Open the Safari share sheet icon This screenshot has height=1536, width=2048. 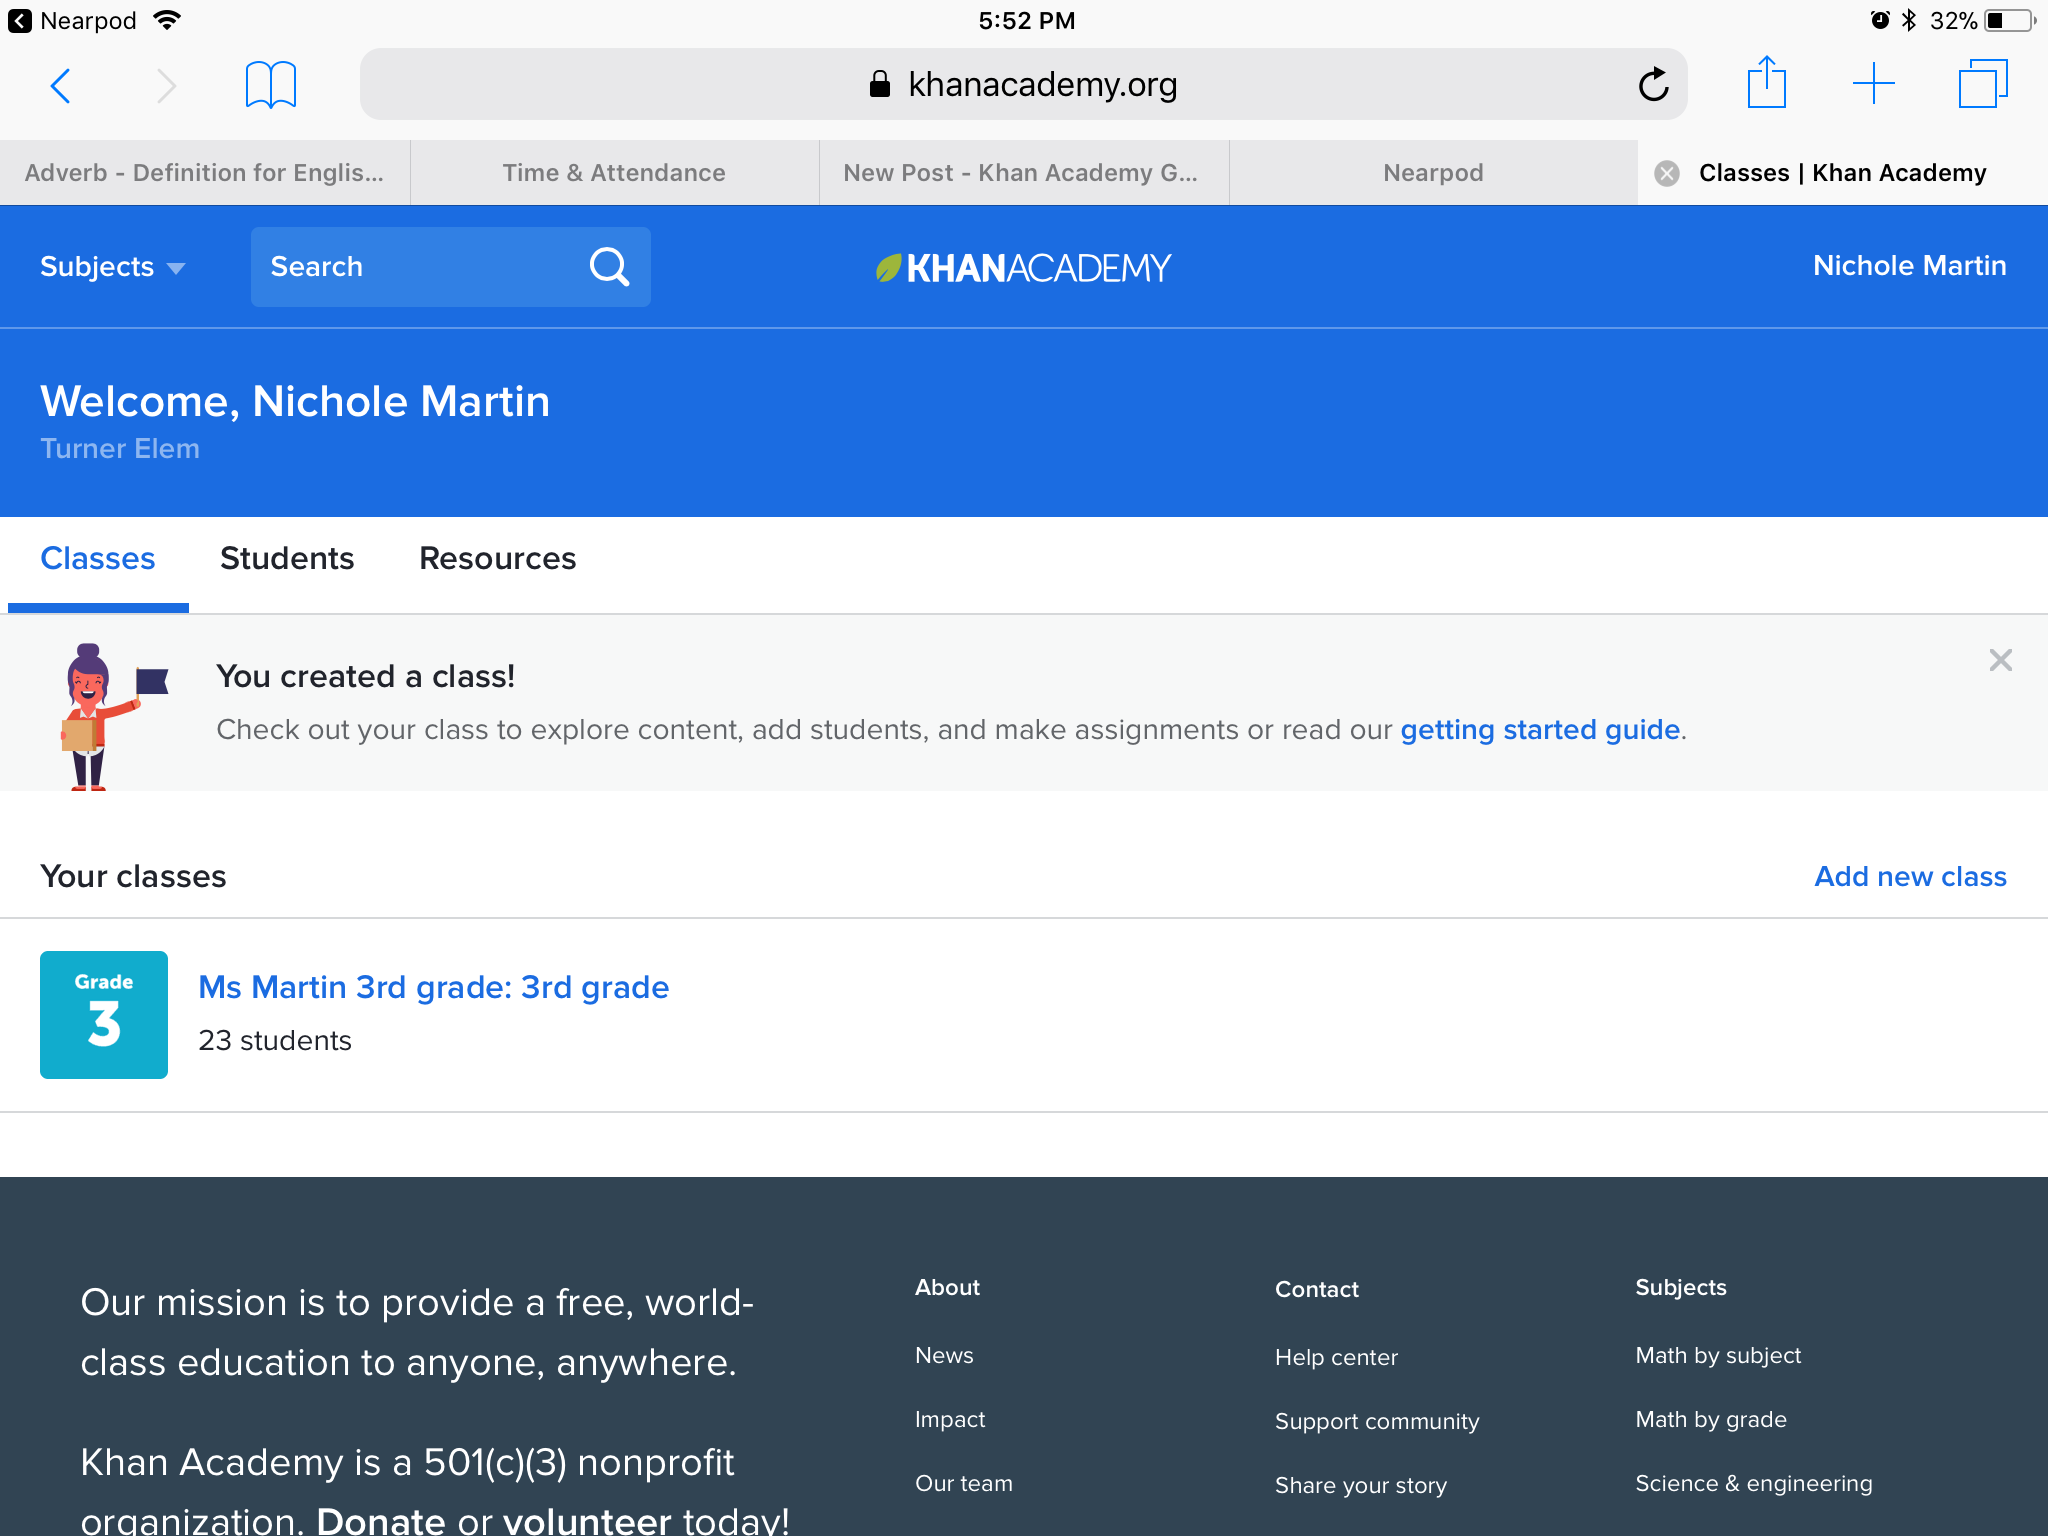click(1766, 83)
